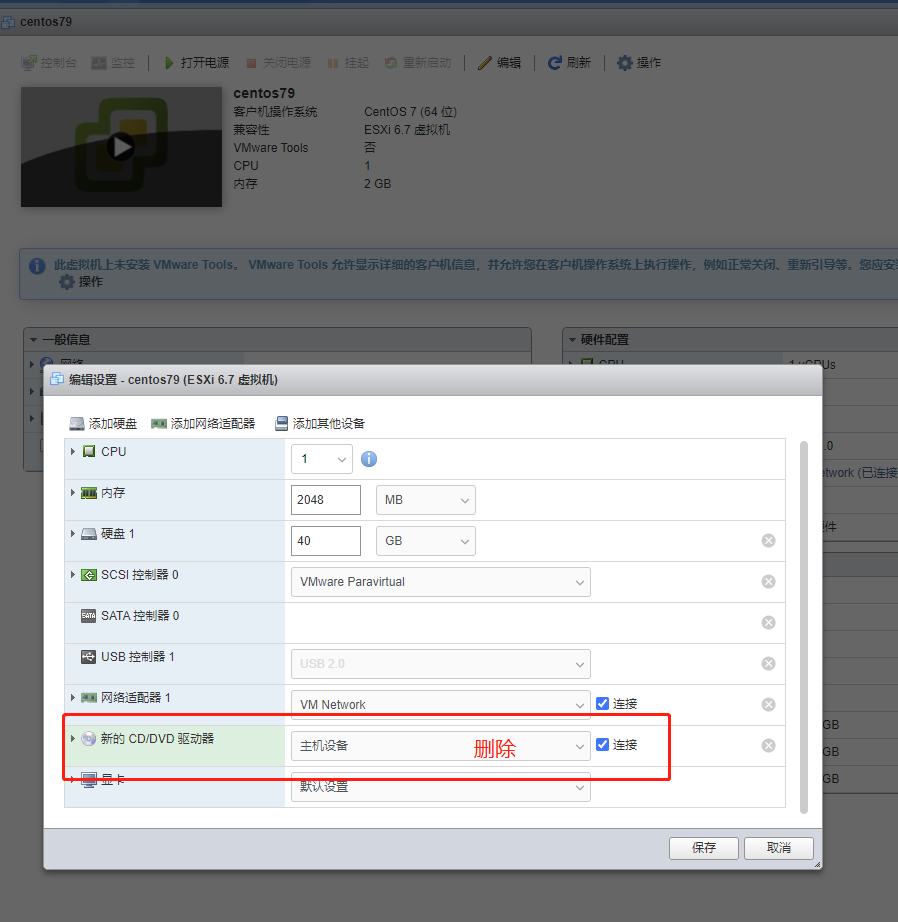
Task: Click the remove icon for SATA 控制器 0
Action: [x=768, y=622]
